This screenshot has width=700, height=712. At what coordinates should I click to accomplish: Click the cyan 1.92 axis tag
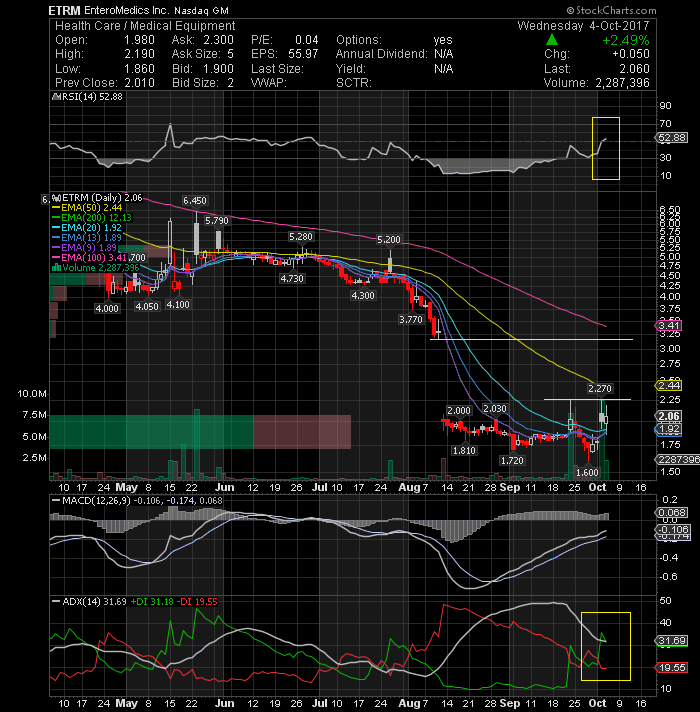(668, 429)
